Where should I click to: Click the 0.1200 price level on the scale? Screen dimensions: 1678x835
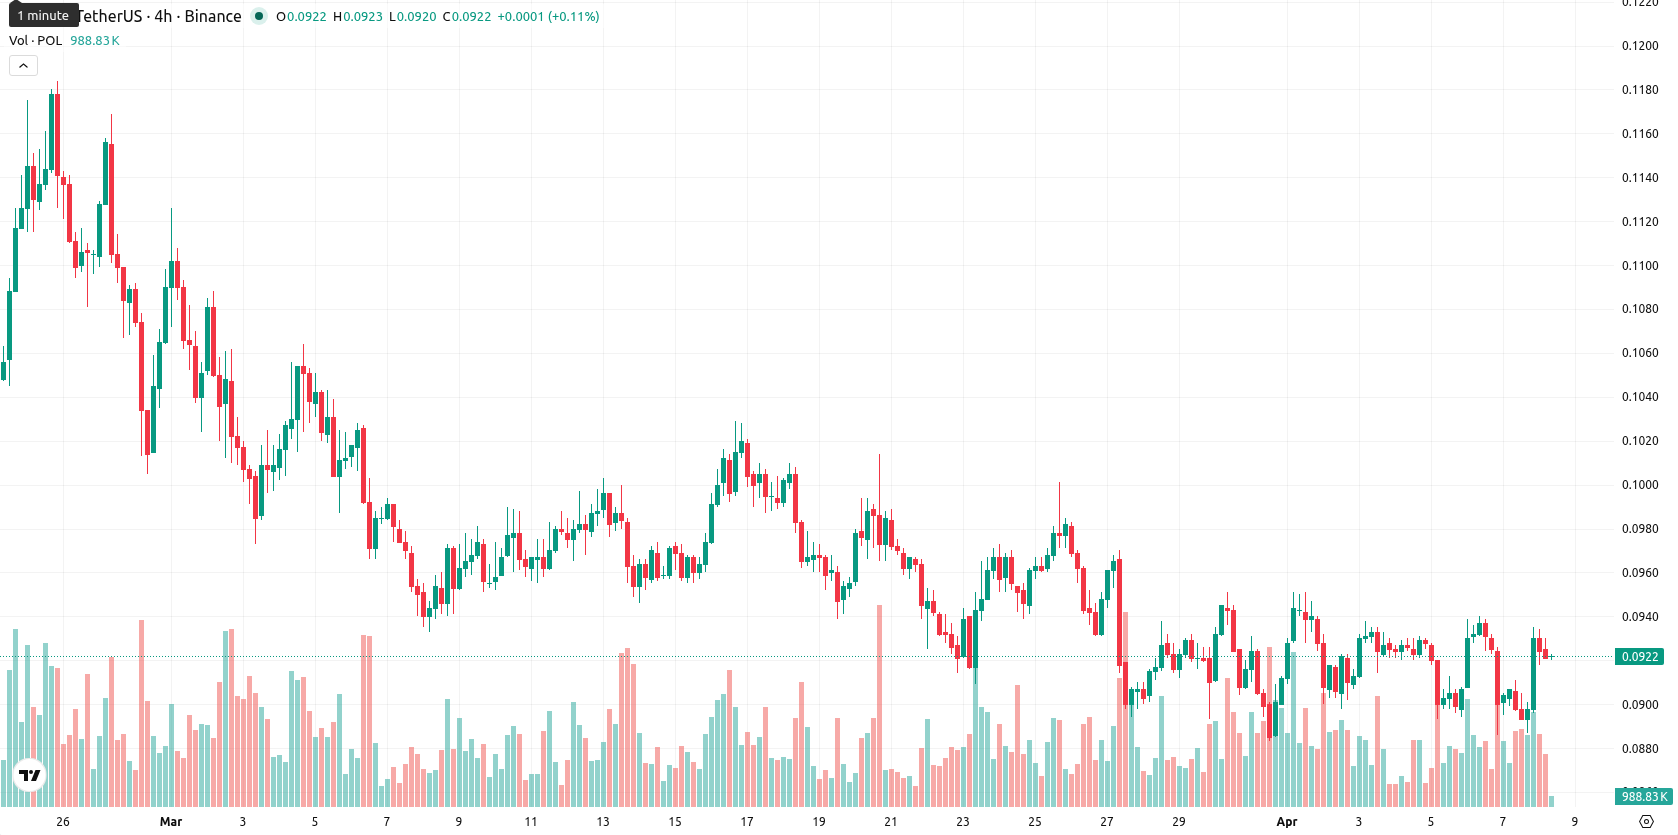point(1640,46)
